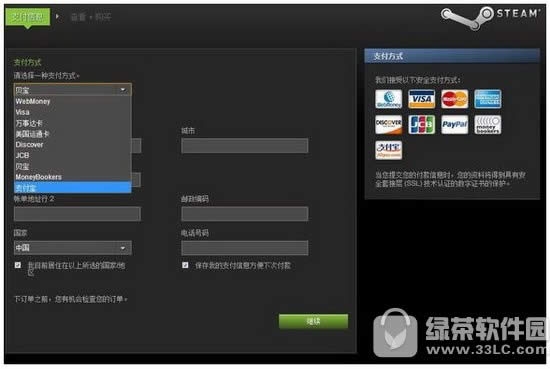Click the WebMoney payment logo icon
The width and height of the screenshot is (550, 369).
click(x=388, y=99)
